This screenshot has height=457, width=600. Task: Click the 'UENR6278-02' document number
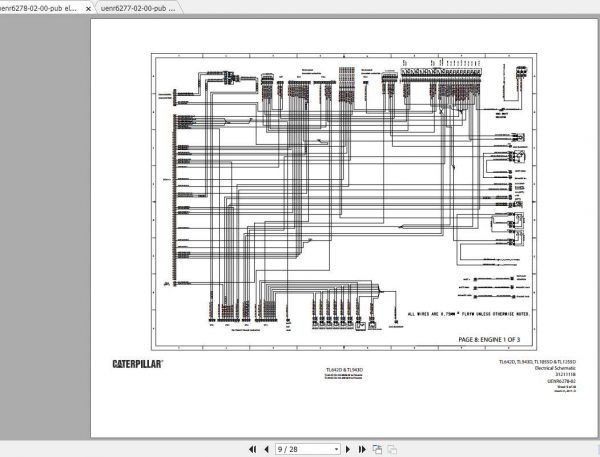(561, 381)
